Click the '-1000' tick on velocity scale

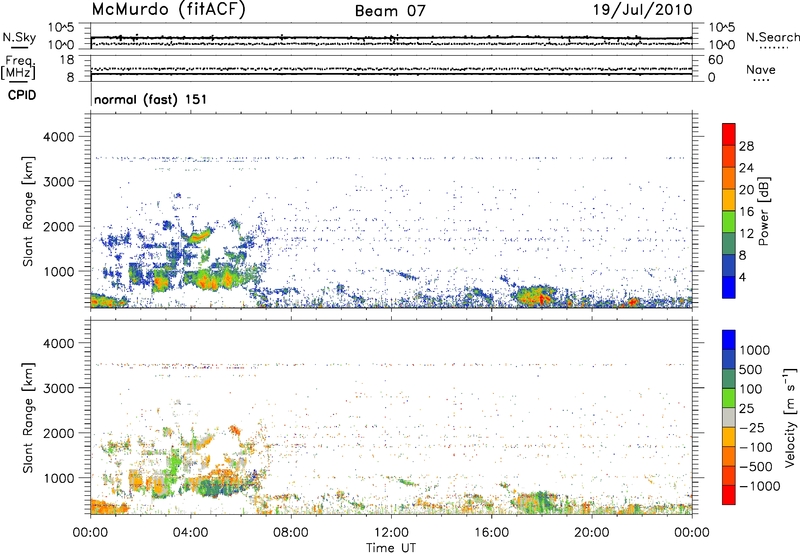759,486
